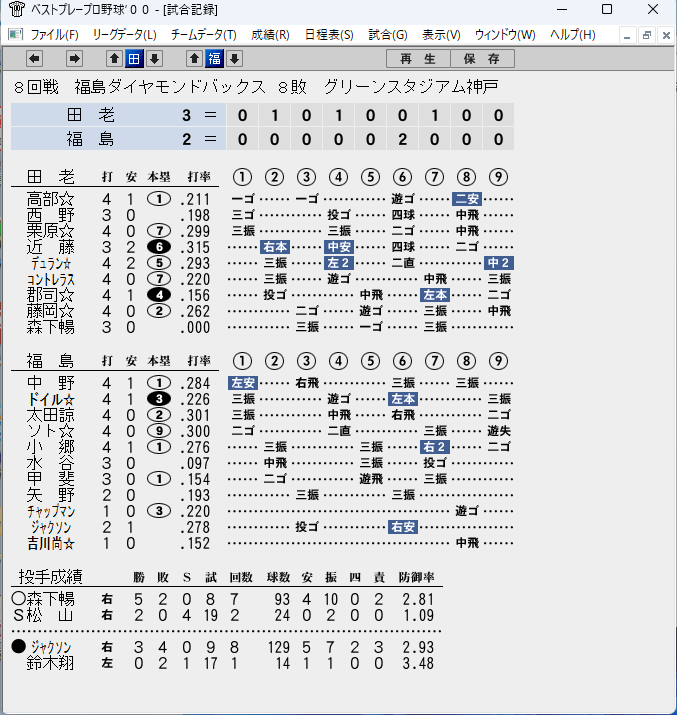Click ジャクソン's 右安 hit in inning 6
The height and width of the screenshot is (715, 677).
(x=403, y=527)
